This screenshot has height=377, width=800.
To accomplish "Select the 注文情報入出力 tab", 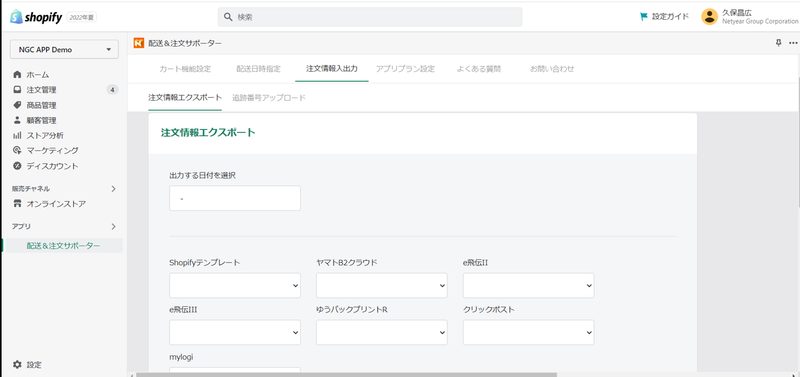I will click(x=332, y=69).
